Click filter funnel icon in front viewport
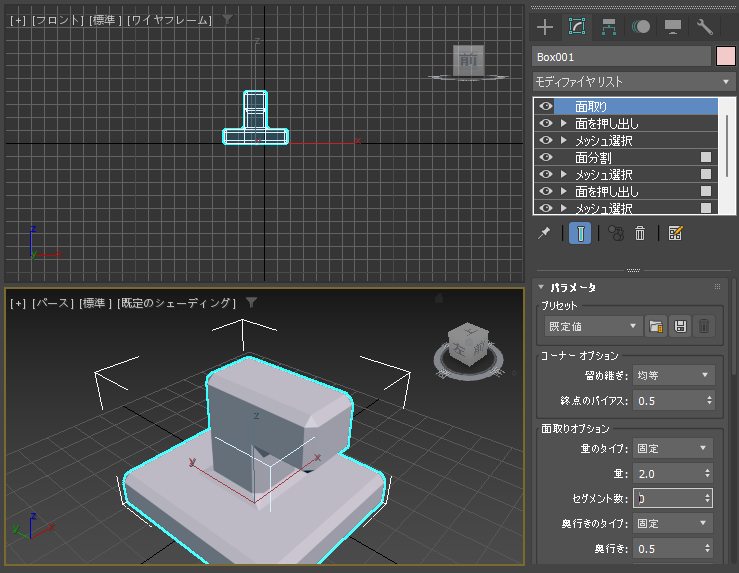Image resolution: width=739 pixels, height=573 pixels. [228, 20]
